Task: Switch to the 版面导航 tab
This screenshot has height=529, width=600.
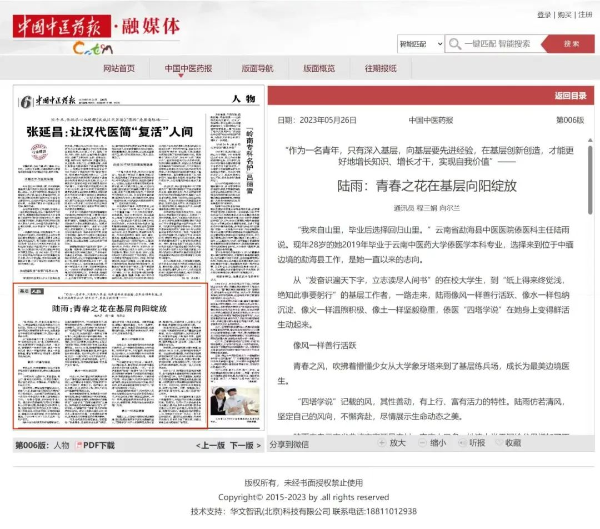Action: click(256, 68)
